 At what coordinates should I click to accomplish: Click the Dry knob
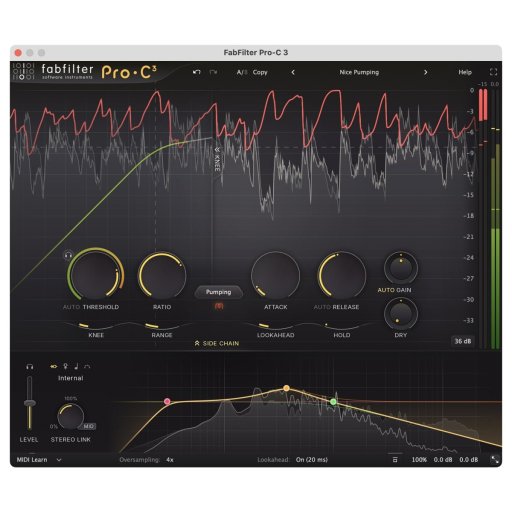401,313
